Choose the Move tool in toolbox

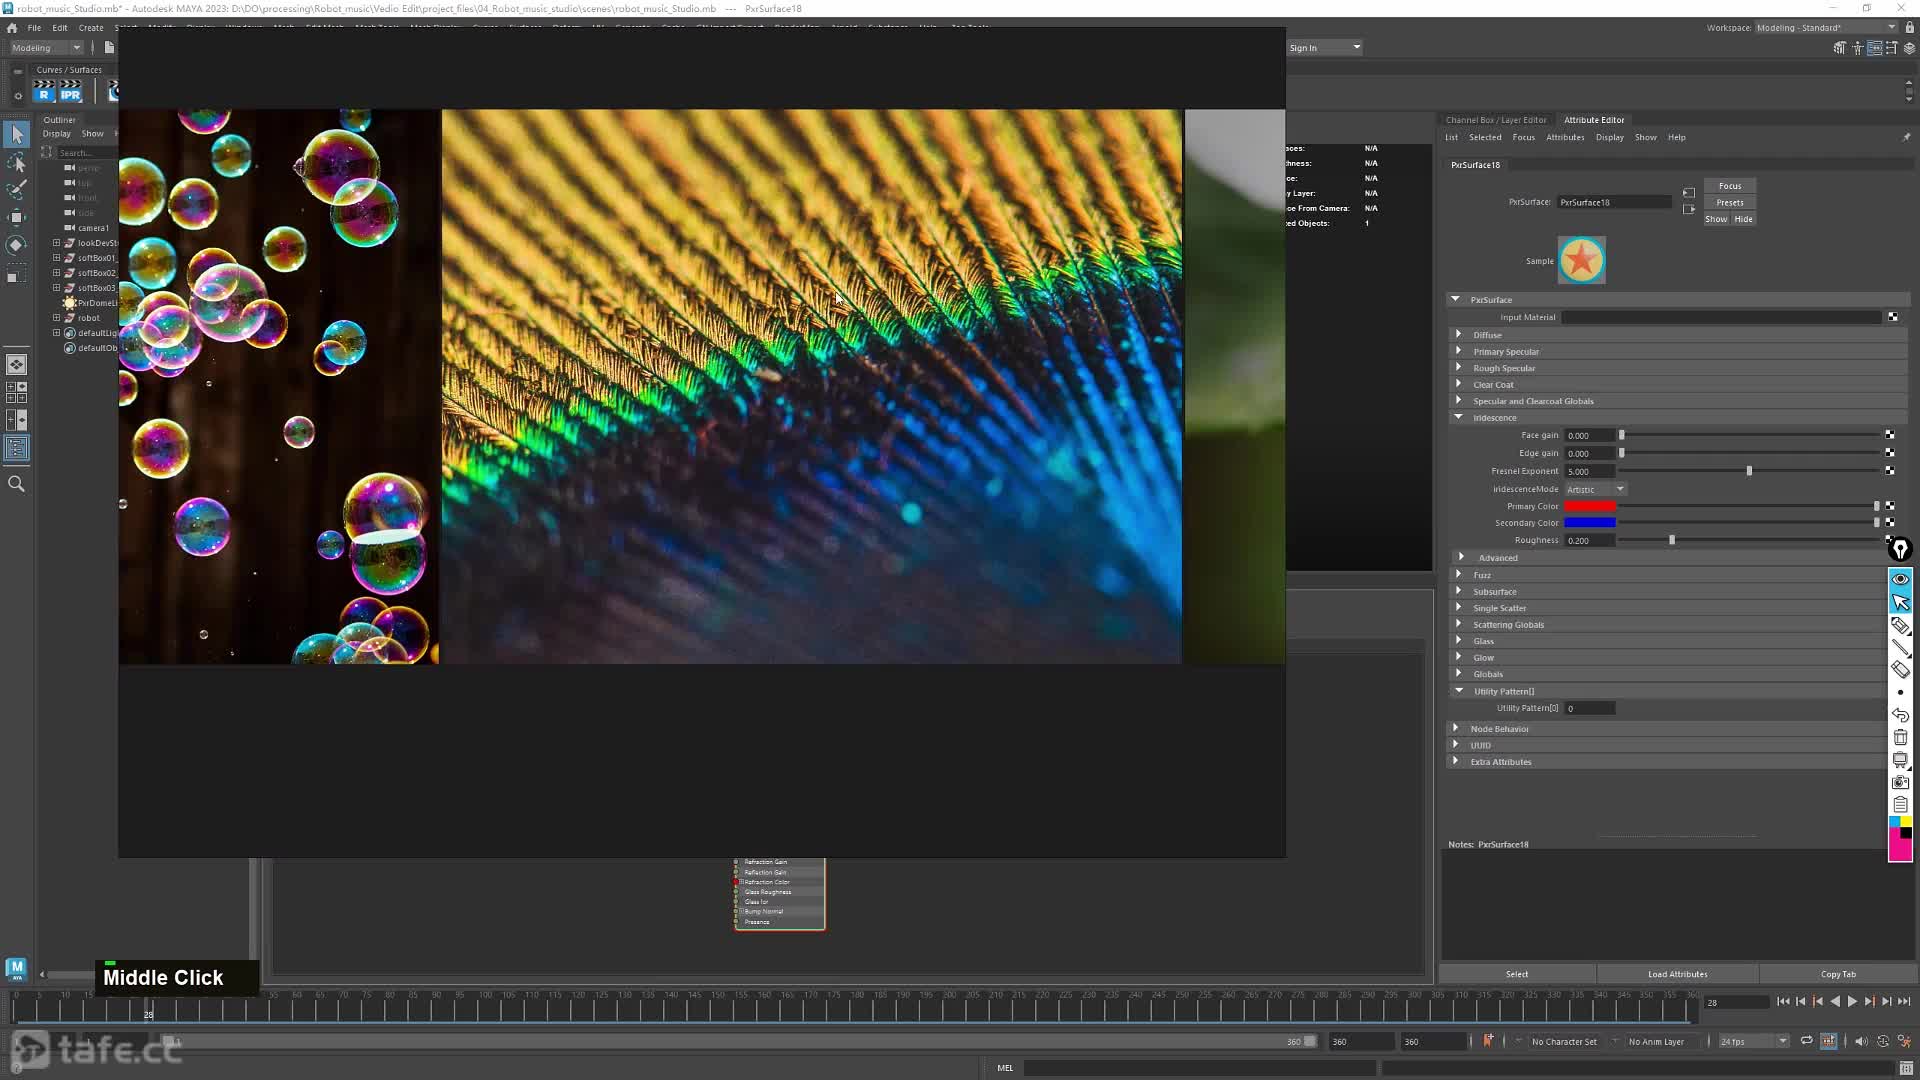pyautogui.click(x=17, y=217)
